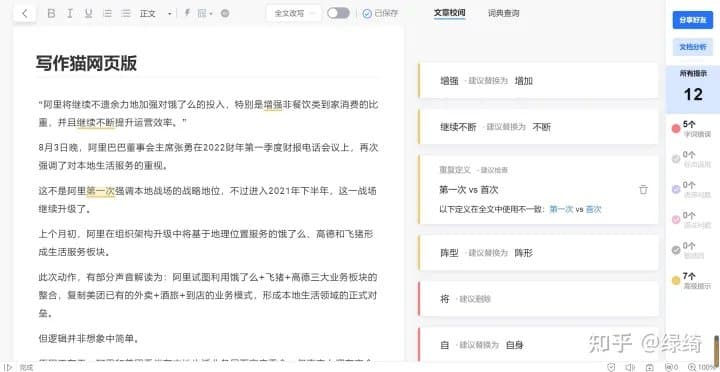The image size is (720, 372).
Task: Click the 100% zoom control
Action: [703, 367]
